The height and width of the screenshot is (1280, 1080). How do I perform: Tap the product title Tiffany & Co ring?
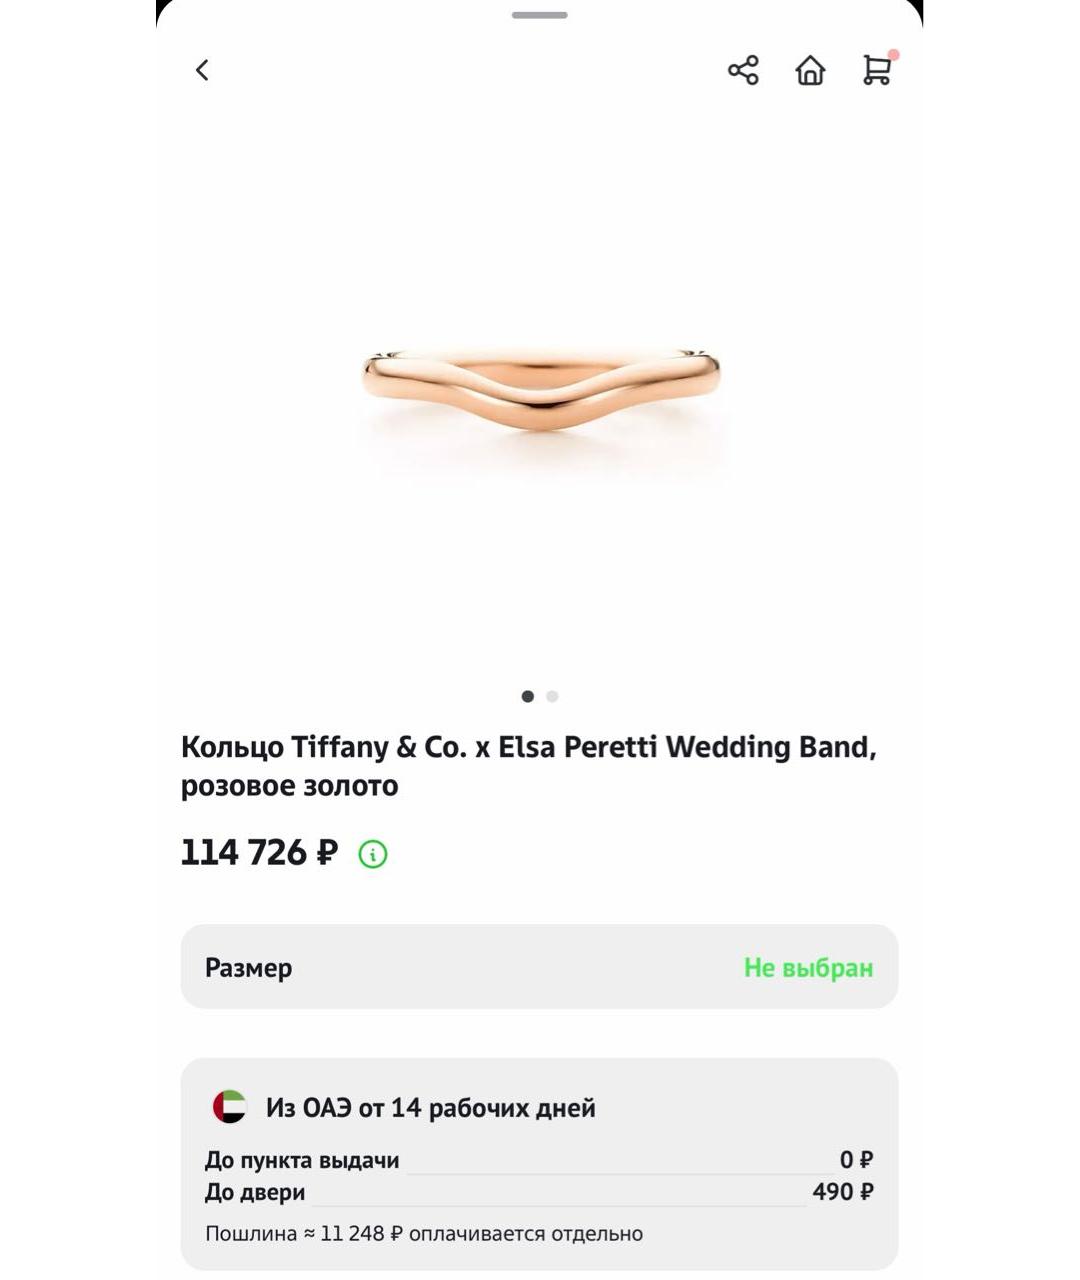coord(530,765)
